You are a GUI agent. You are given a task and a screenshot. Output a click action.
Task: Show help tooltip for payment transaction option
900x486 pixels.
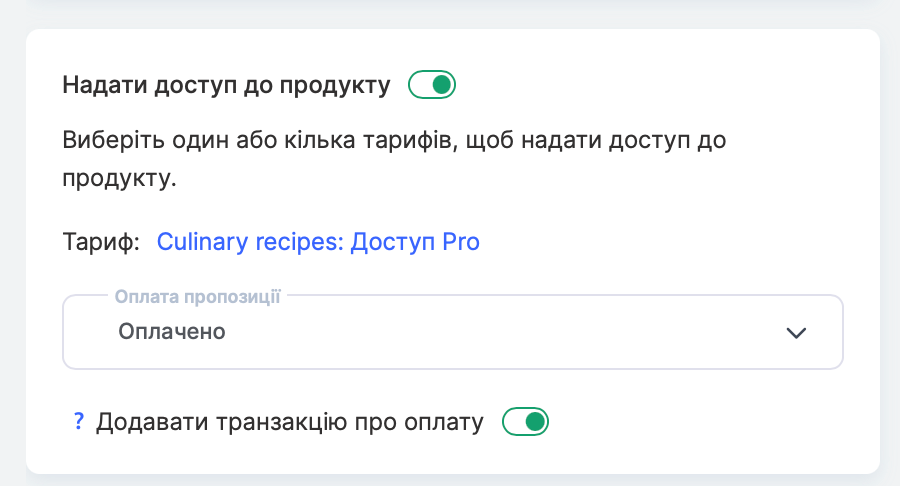[79, 421]
